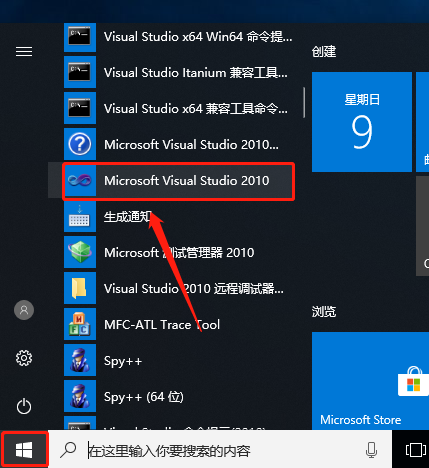
Task: Click the 创建 tile group header
Action: (x=324, y=52)
